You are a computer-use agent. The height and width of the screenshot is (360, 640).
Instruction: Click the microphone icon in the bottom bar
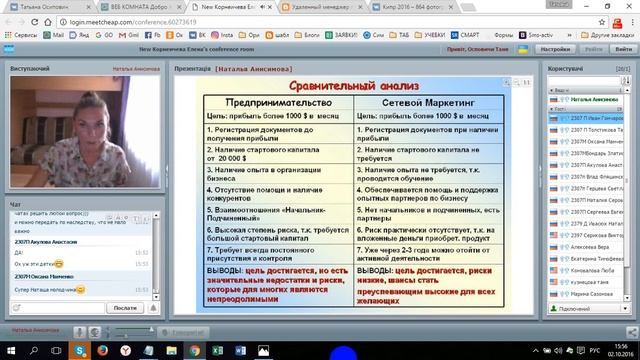(x=80, y=332)
